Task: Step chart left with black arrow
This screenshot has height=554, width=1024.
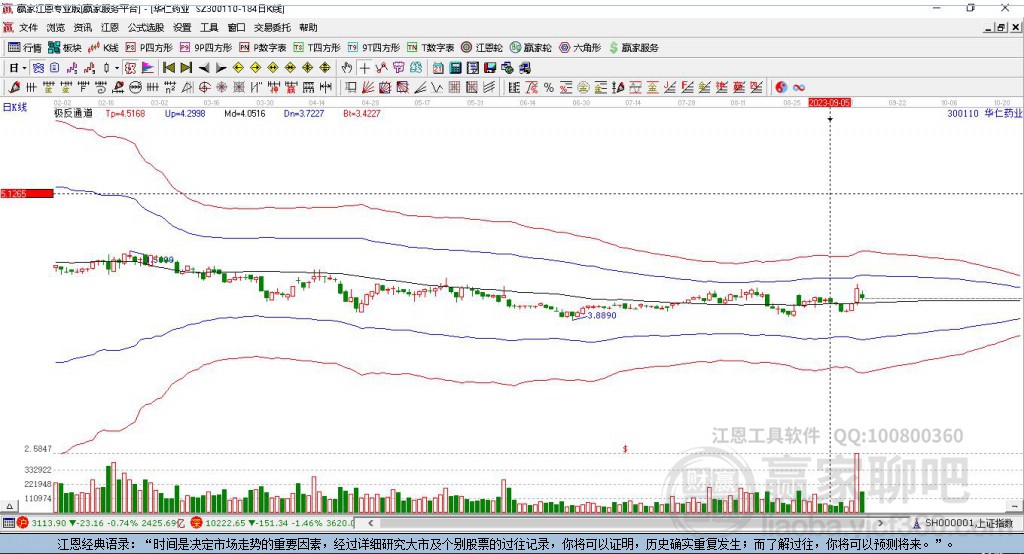Action: point(204,68)
